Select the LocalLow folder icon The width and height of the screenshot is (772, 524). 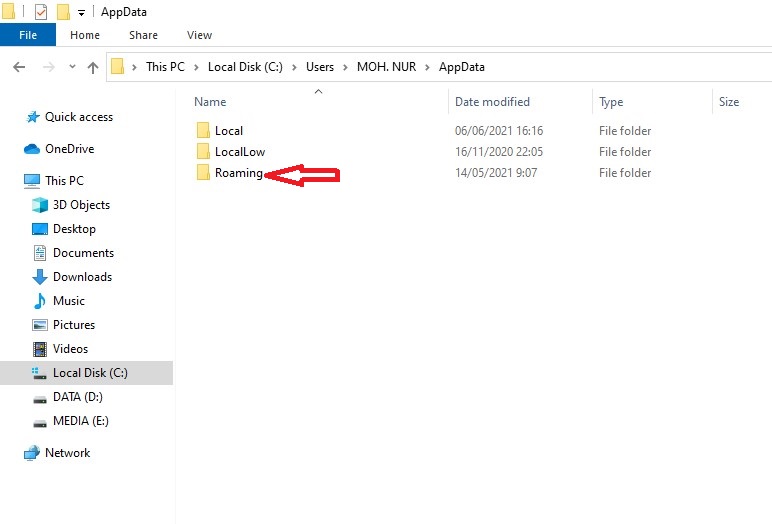pyautogui.click(x=203, y=151)
